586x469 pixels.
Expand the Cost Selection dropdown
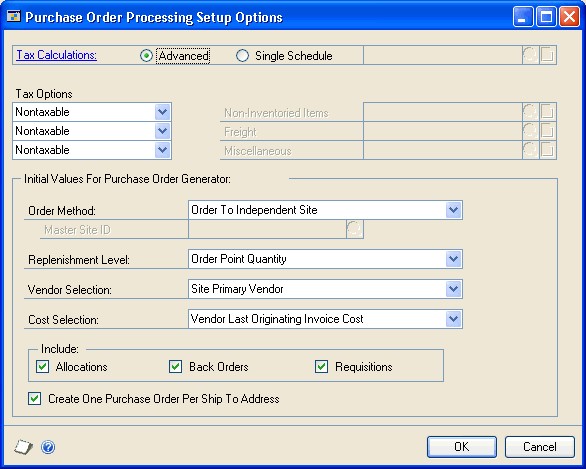(x=453, y=319)
